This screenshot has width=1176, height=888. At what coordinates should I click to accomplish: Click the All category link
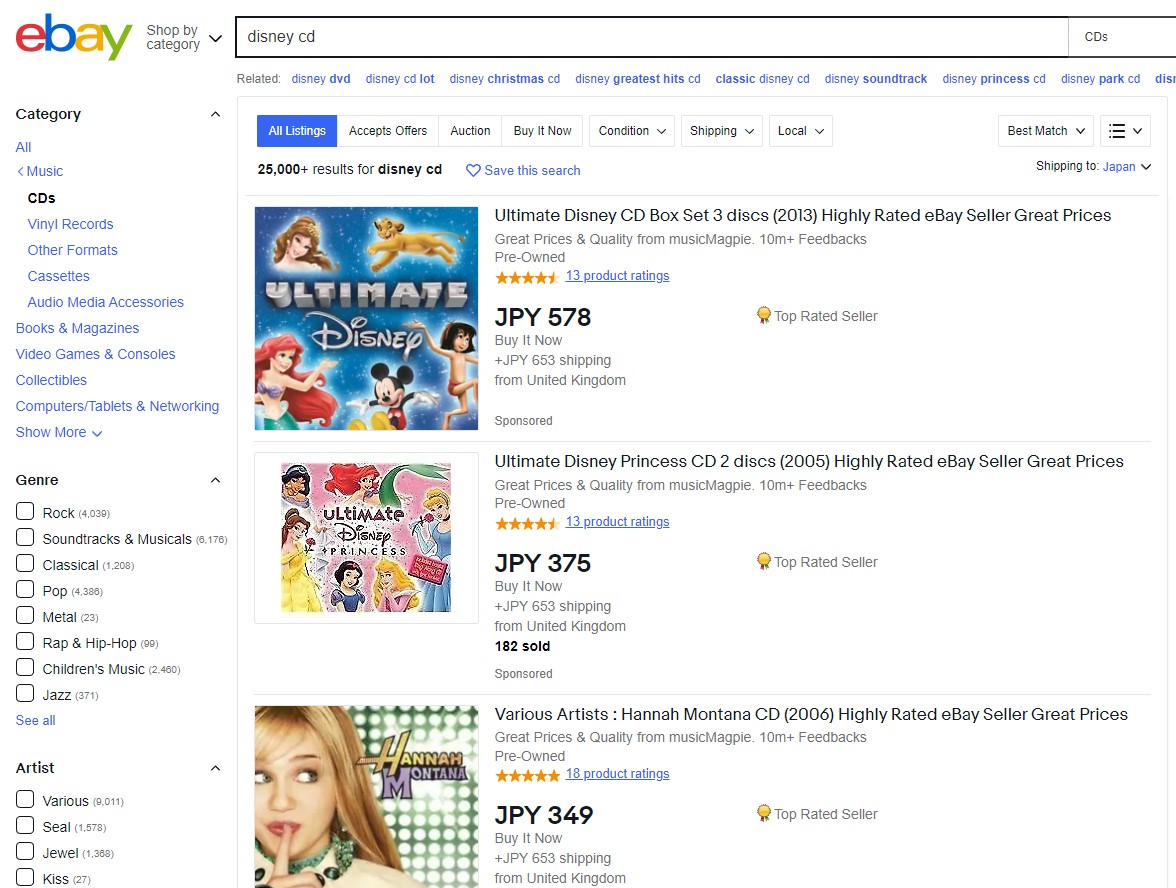[x=23, y=147]
